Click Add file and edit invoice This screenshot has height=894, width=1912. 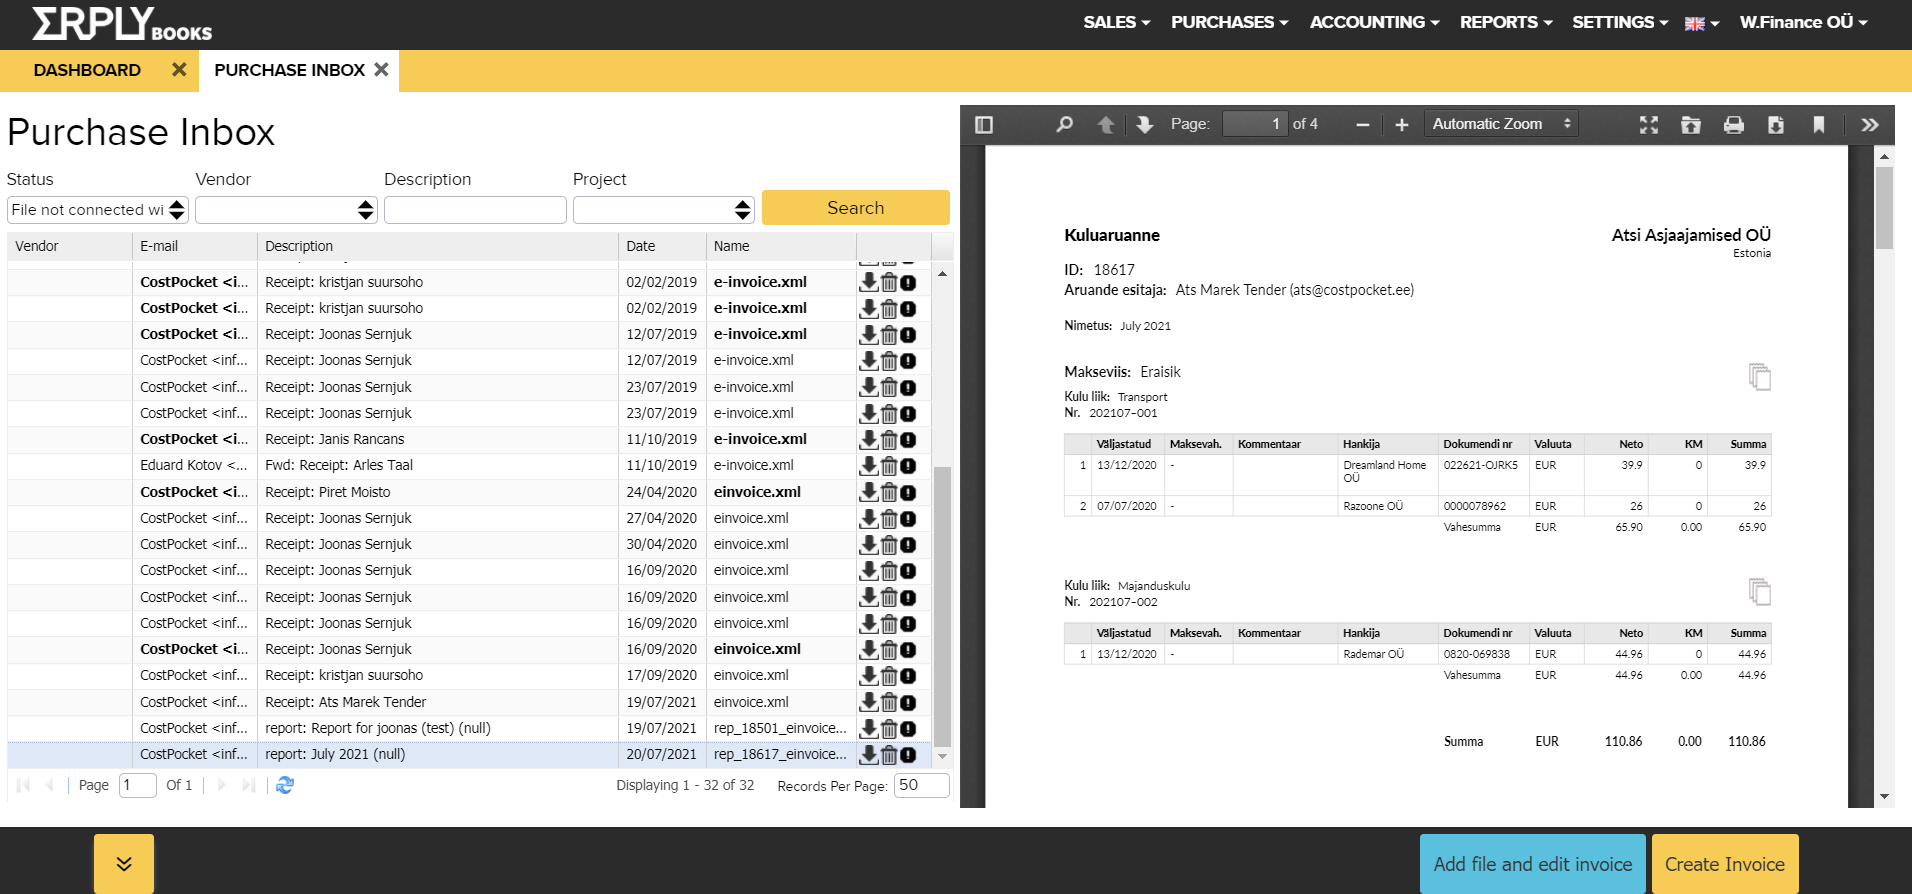[1532, 864]
